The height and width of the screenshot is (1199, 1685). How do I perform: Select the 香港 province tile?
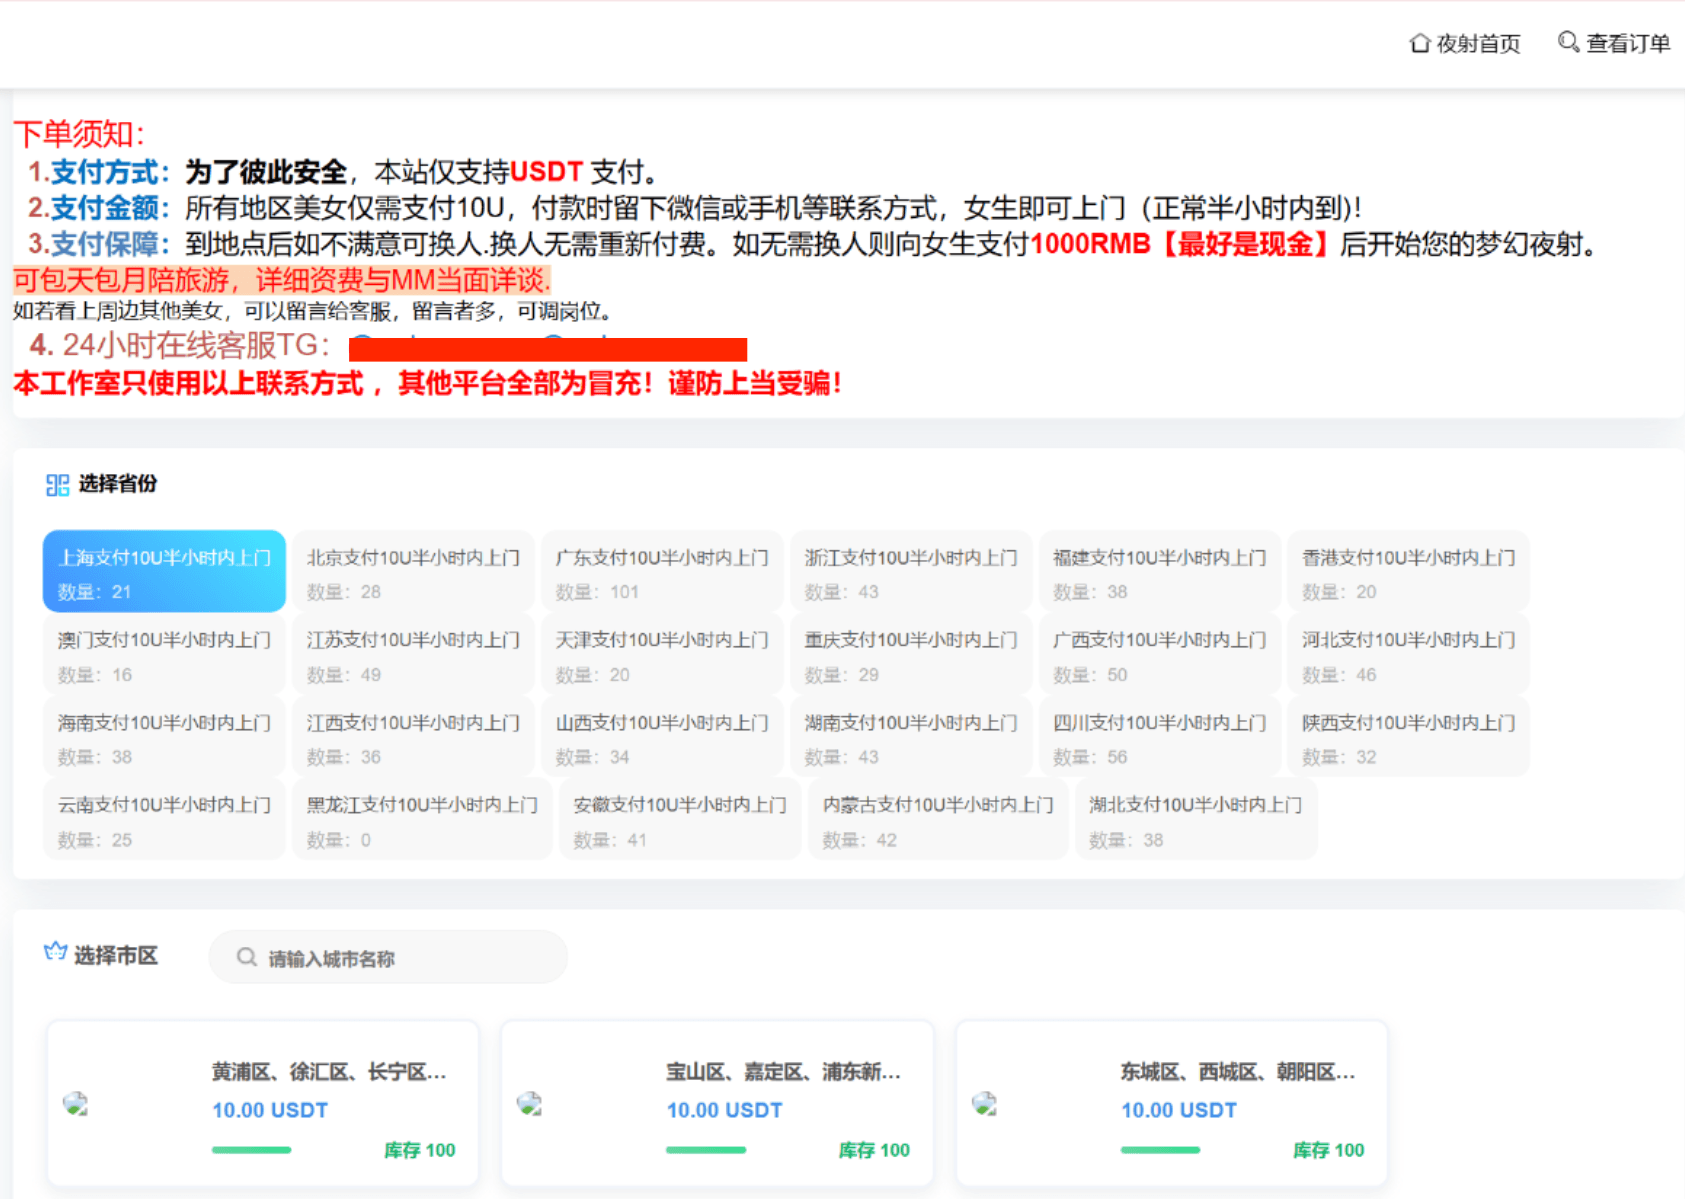point(1408,572)
